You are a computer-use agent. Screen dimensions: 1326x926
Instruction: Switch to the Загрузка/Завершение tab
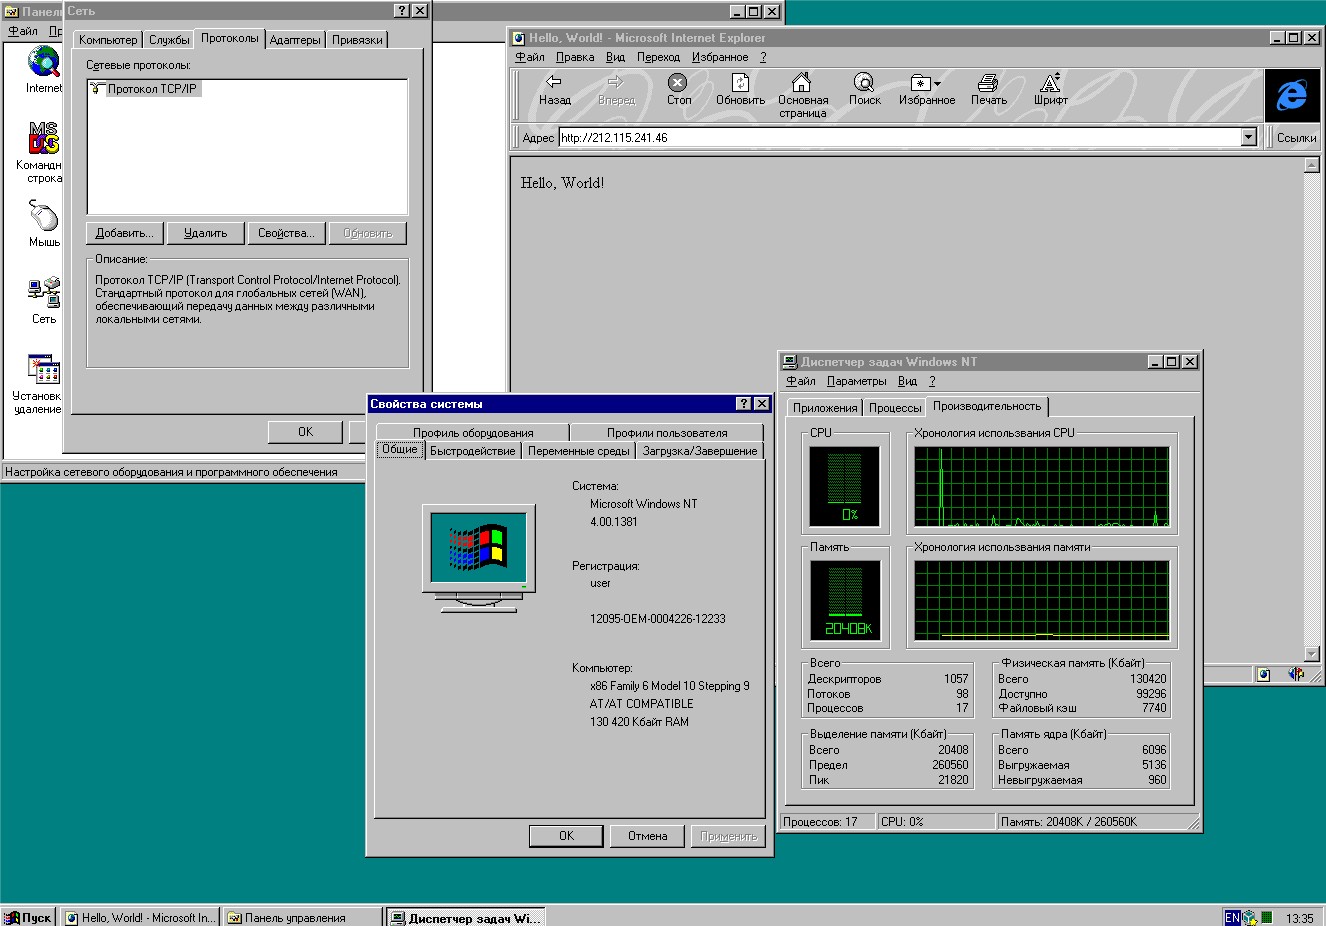point(700,451)
